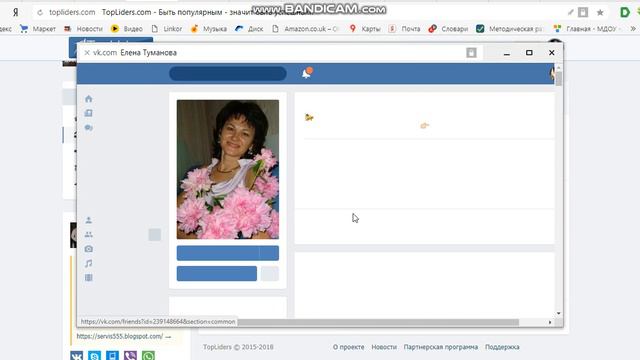This screenshot has height=360, width=640.
Task: Open the Словари bookmark
Action: [x=448, y=29]
